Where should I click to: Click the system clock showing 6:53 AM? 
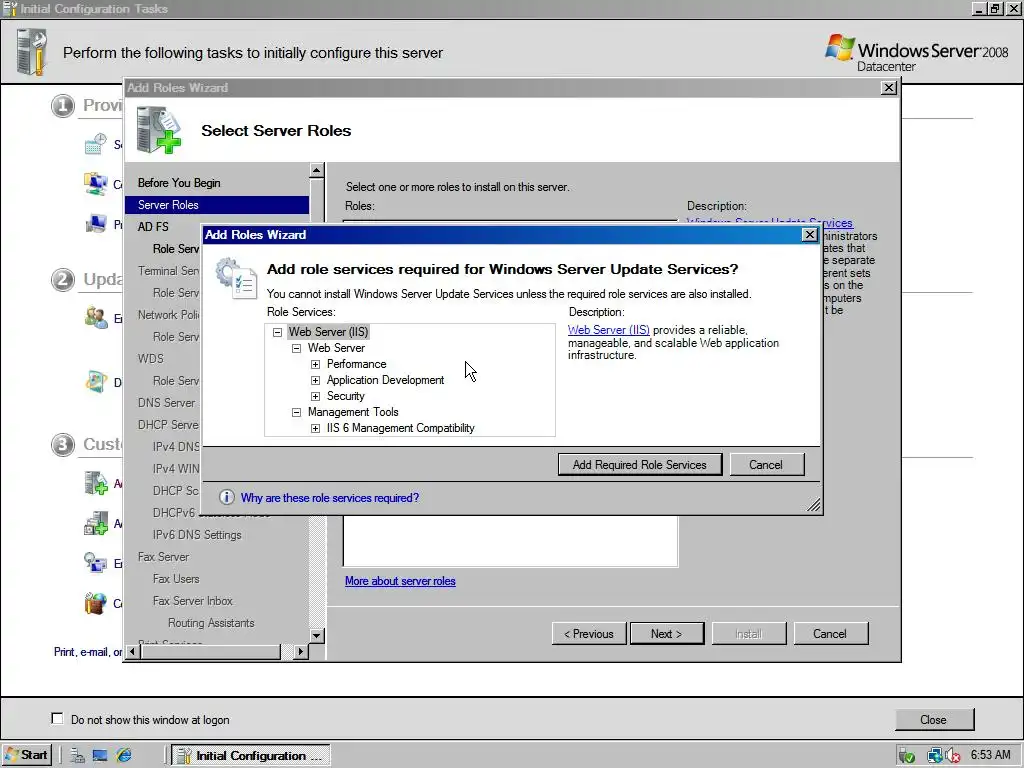point(990,755)
